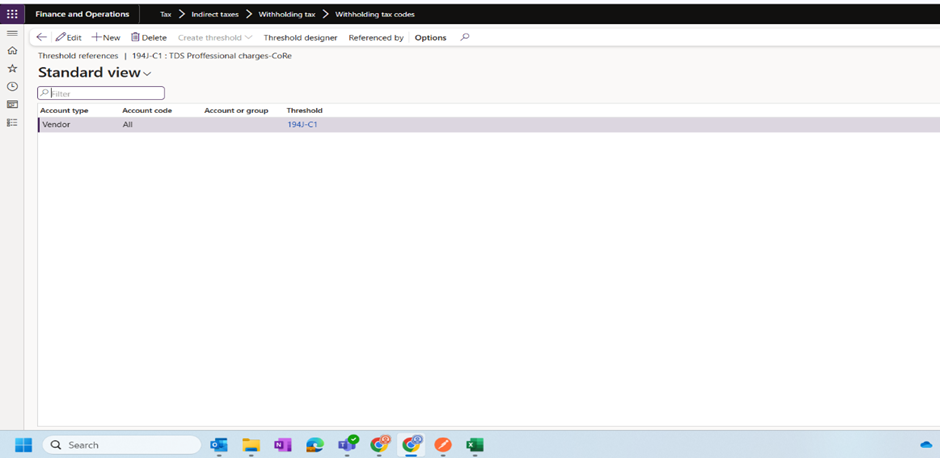Open Recent items clock icon
Image resolution: width=940 pixels, height=458 pixels.
12,86
